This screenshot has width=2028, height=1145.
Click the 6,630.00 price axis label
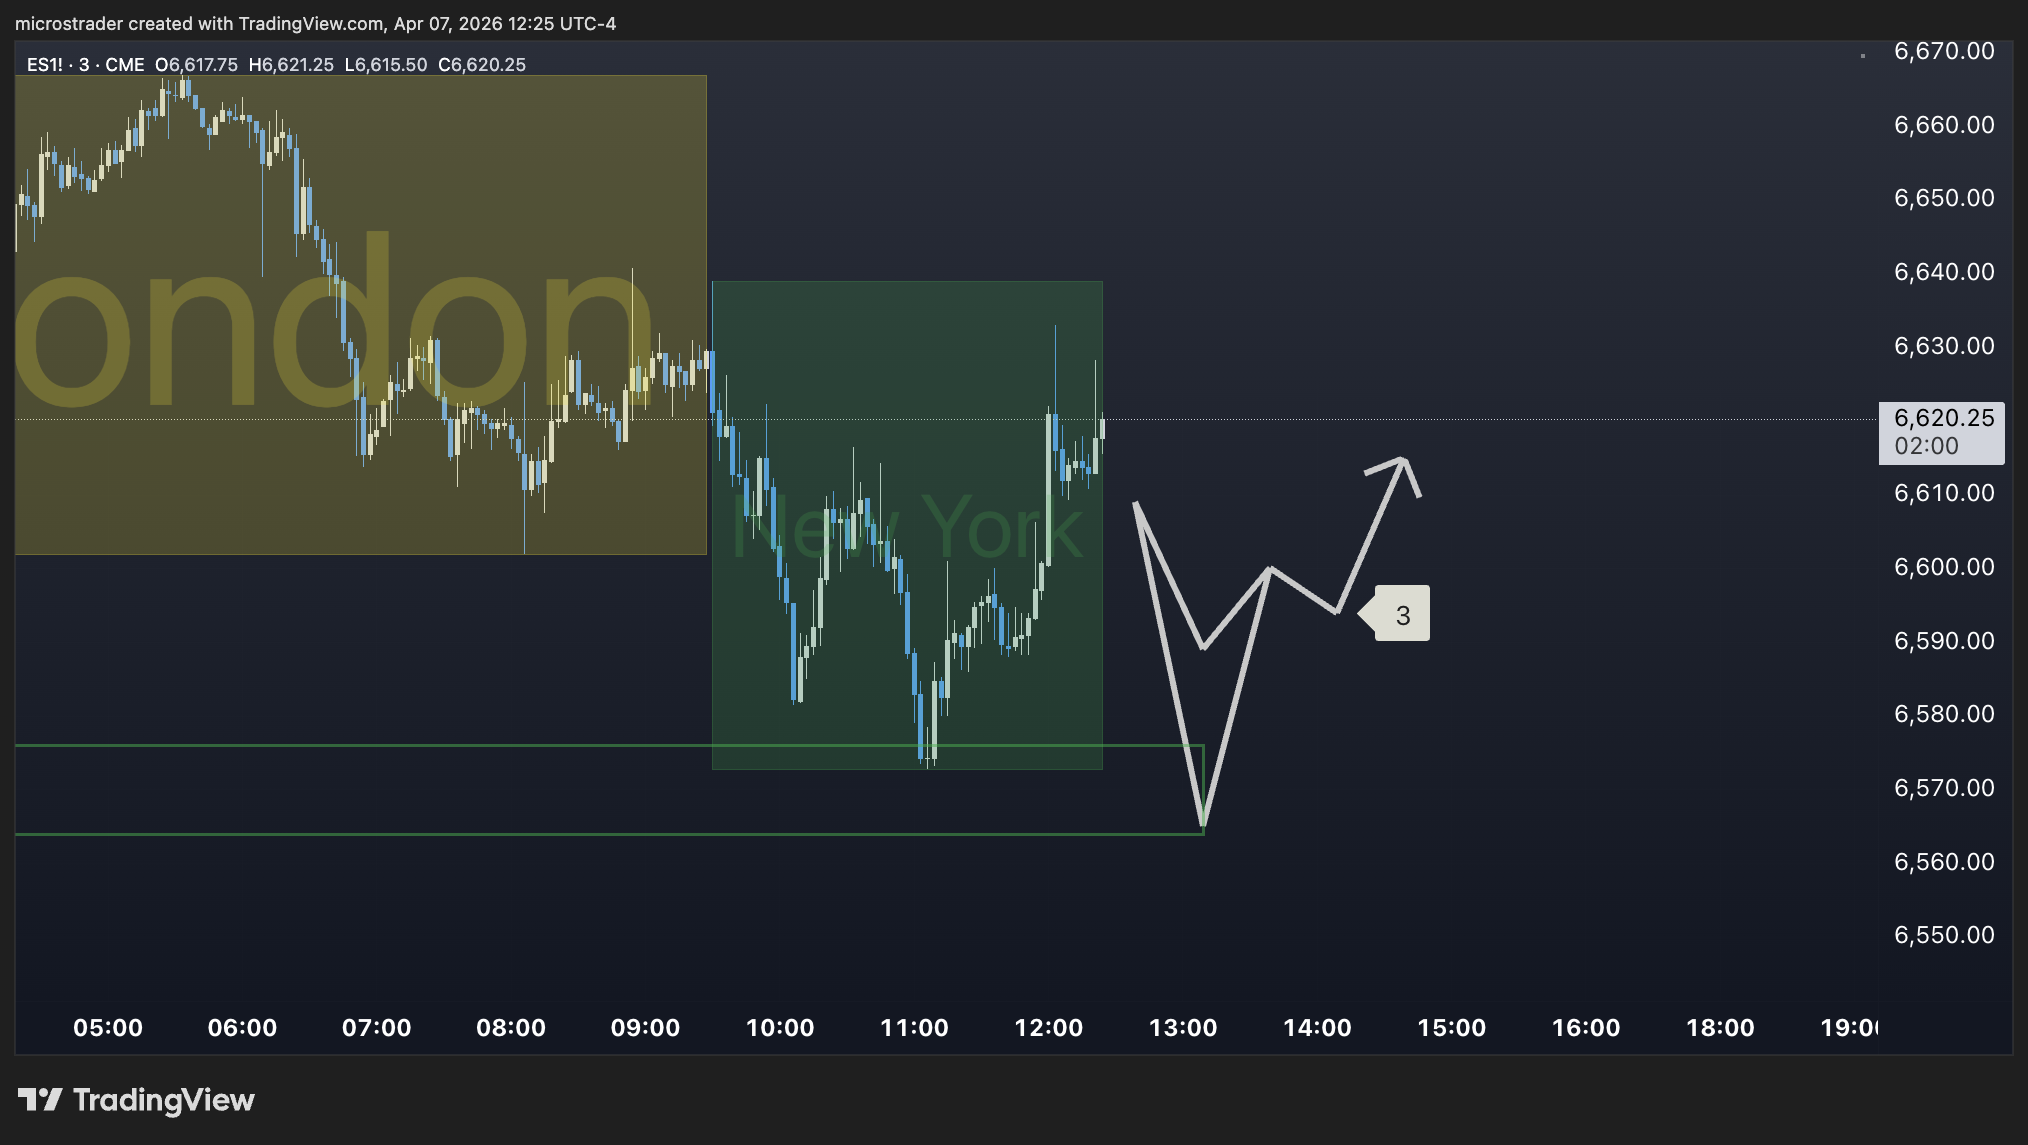1944,346
